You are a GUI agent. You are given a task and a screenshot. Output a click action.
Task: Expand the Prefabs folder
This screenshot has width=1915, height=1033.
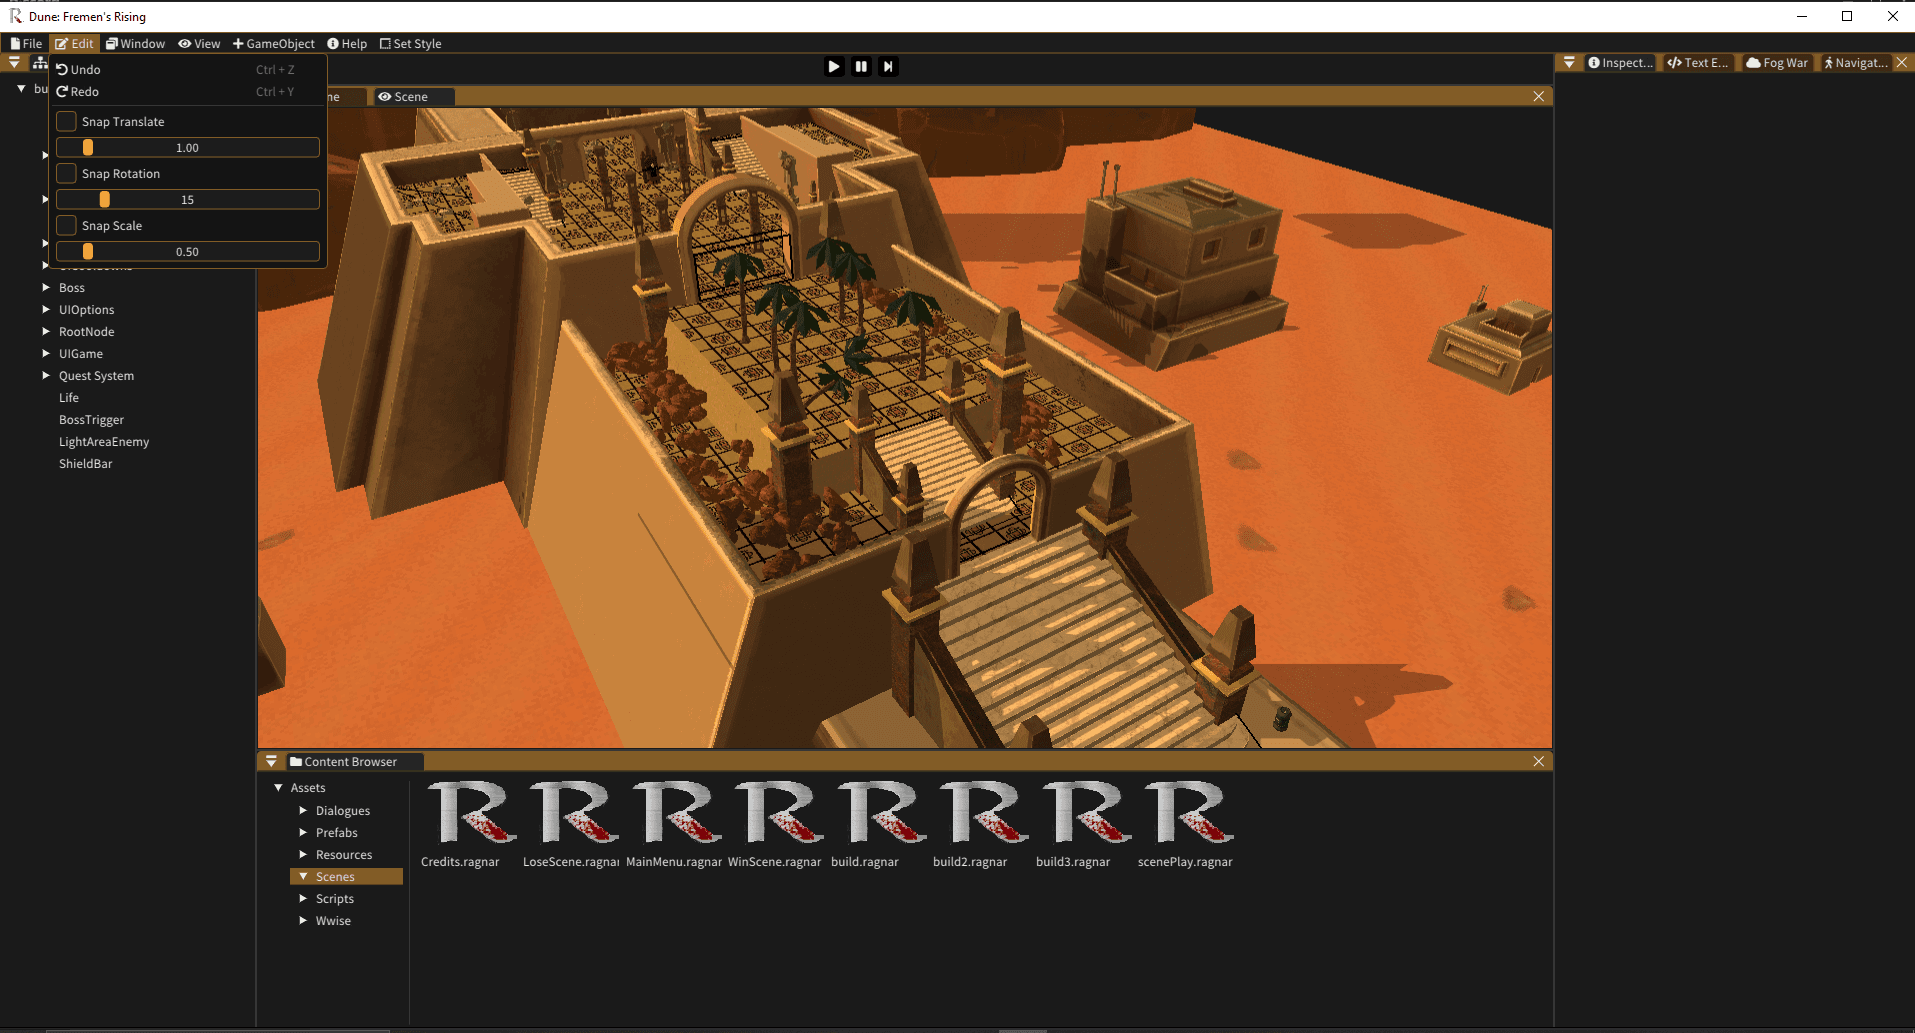(x=303, y=832)
